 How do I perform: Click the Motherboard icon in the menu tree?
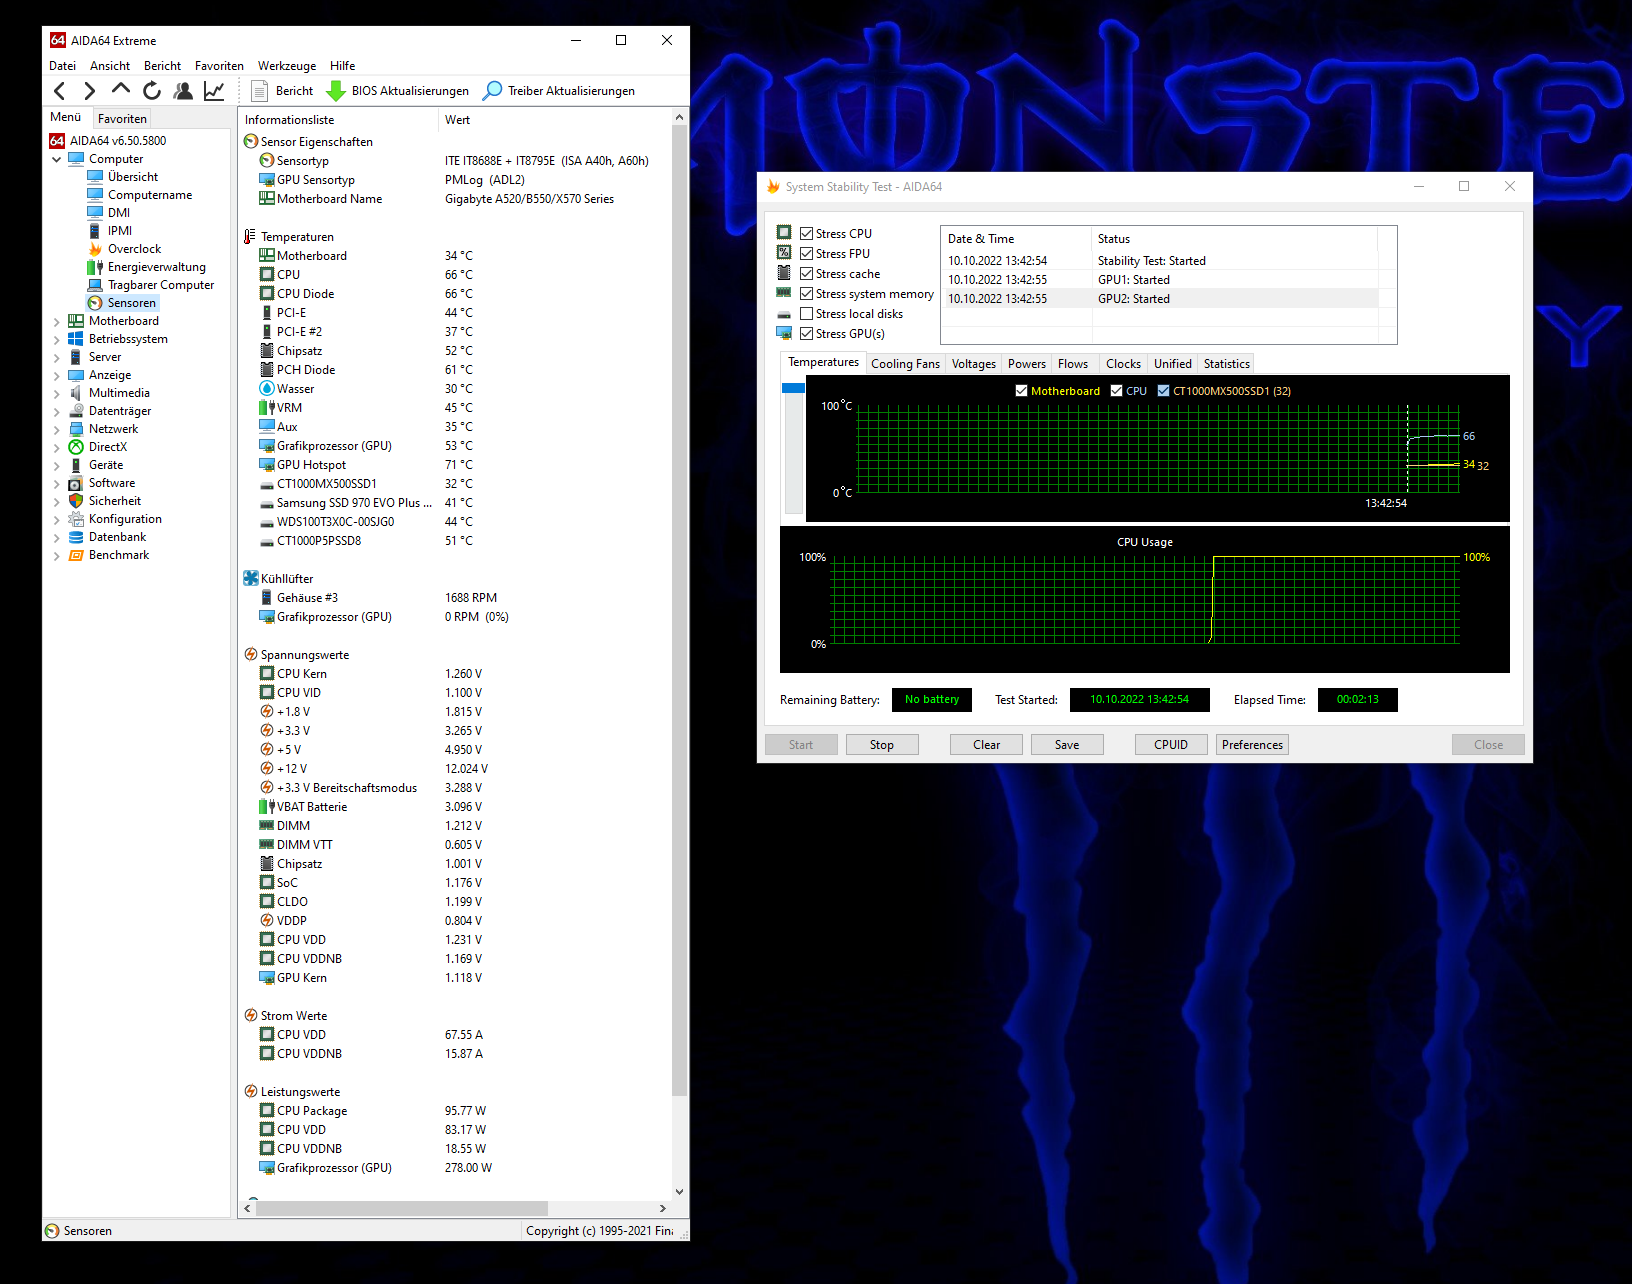pos(76,321)
